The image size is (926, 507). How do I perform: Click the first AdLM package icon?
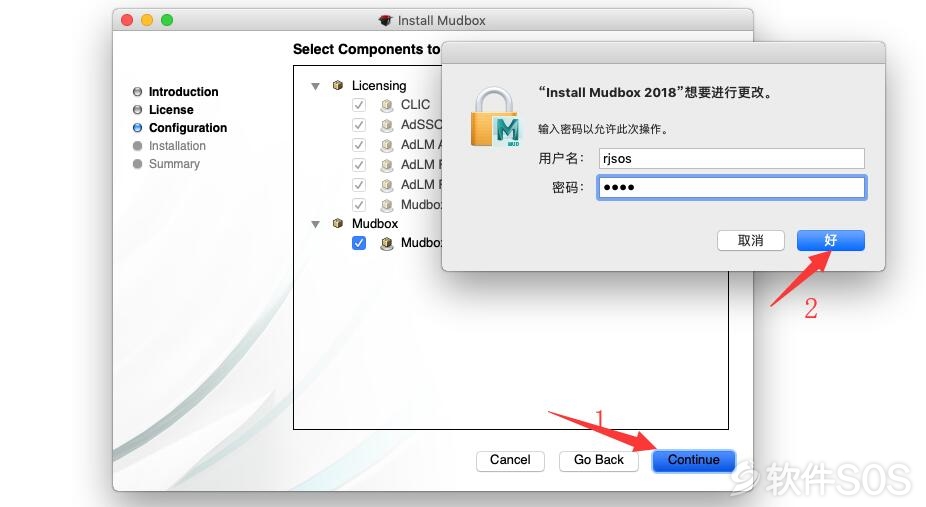click(387, 145)
